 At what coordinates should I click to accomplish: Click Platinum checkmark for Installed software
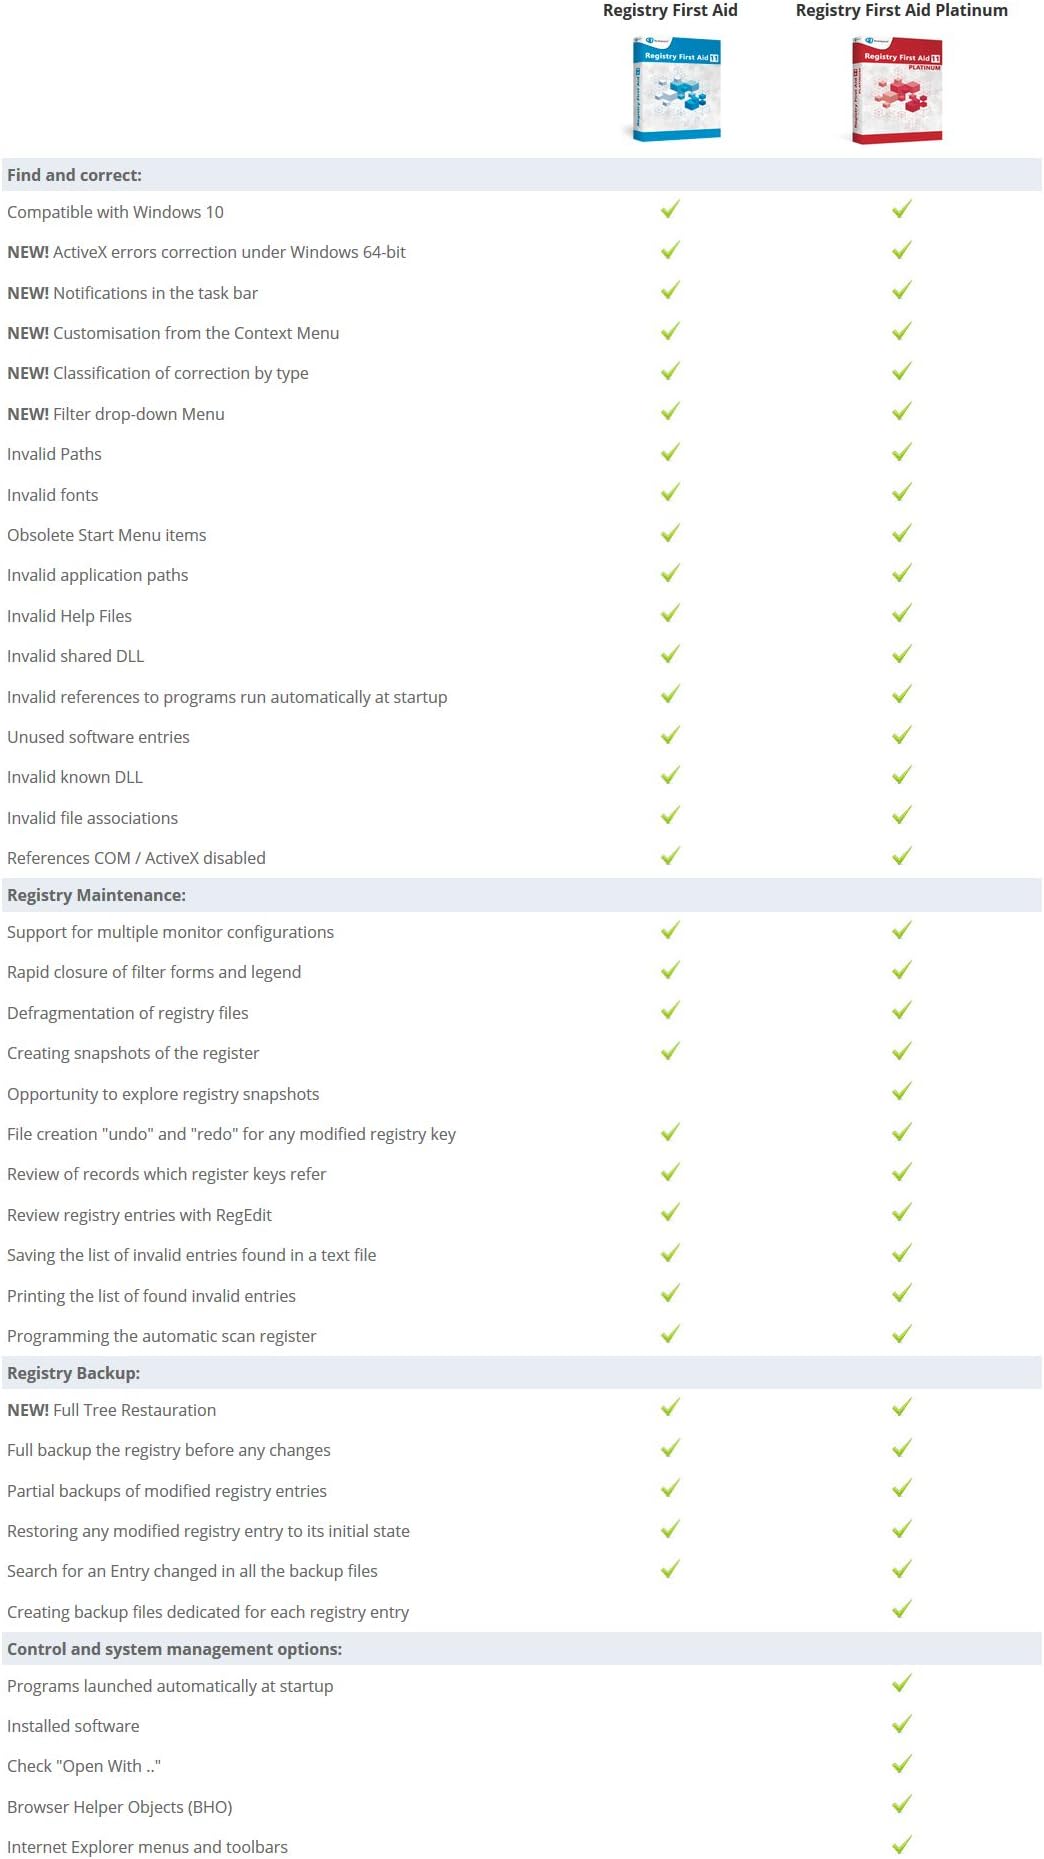click(x=901, y=1725)
